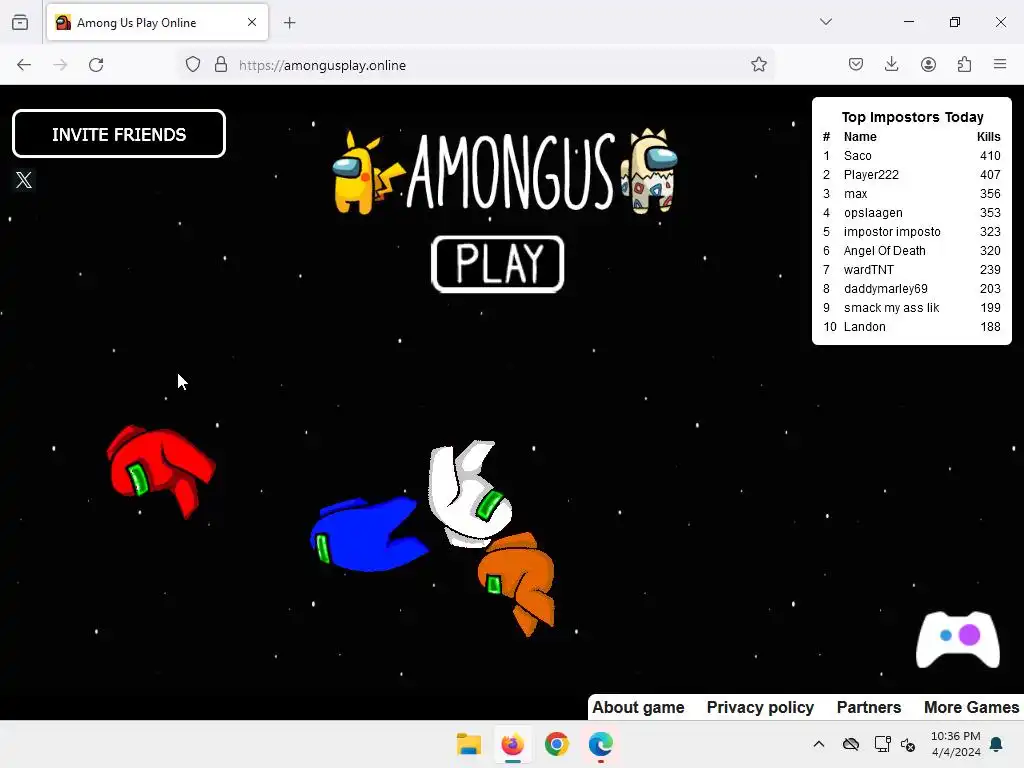Click the blue floating crewmate
The width and height of the screenshot is (1024, 768).
pyautogui.click(x=368, y=534)
